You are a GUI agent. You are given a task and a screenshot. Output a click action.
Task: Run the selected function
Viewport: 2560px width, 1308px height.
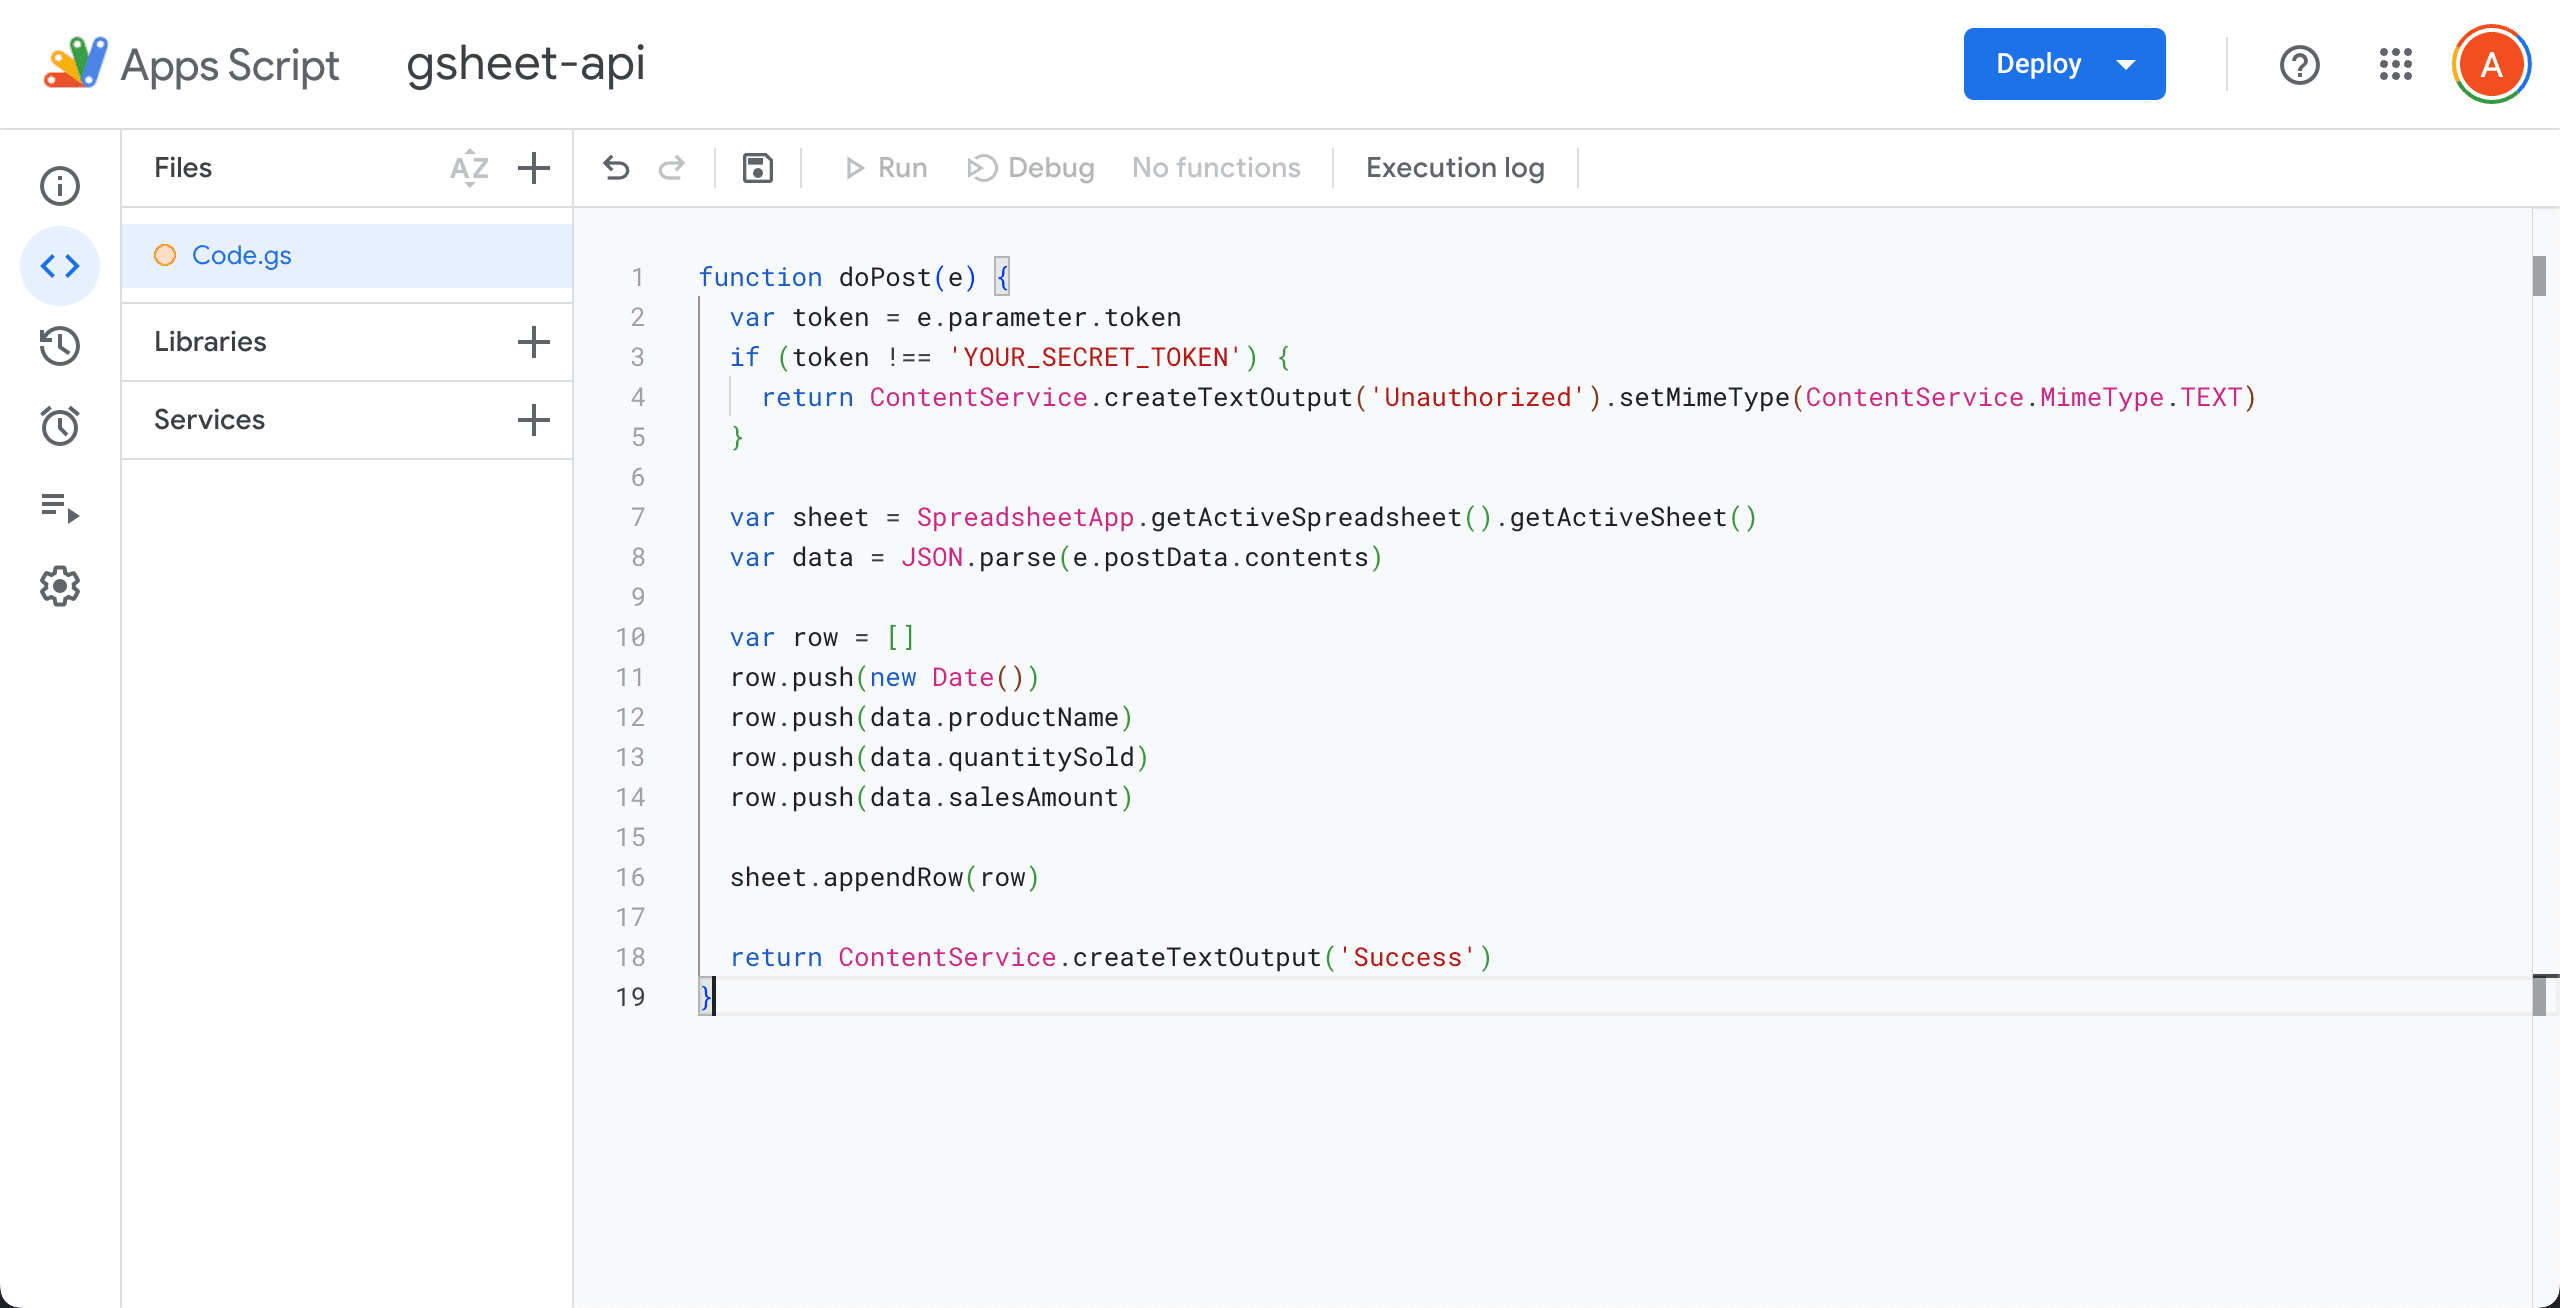point(886,168)
